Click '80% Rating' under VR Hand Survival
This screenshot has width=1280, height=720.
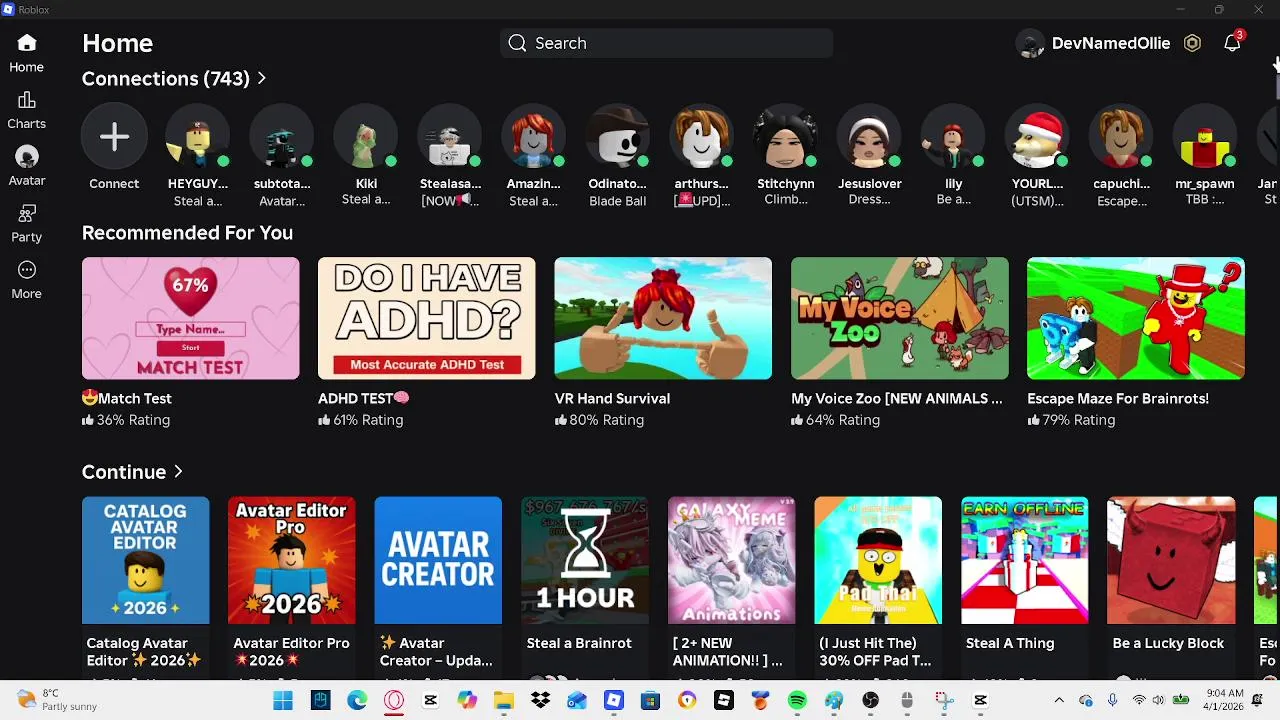(x=607, y=420)
